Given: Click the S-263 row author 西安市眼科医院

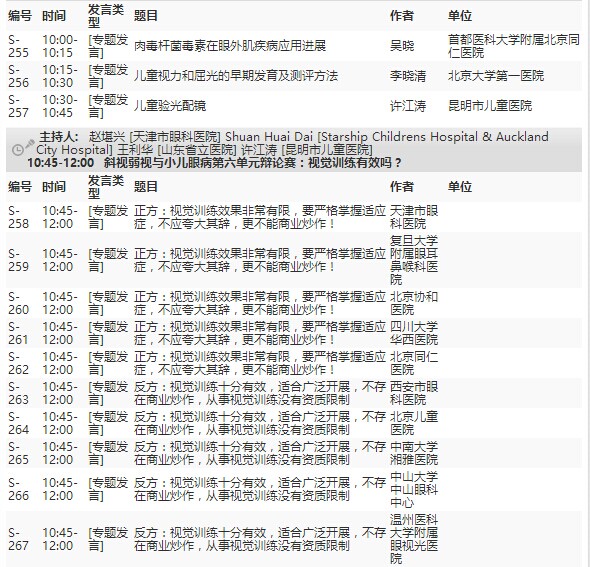Looking at the screenshot, I should [414, 393].
